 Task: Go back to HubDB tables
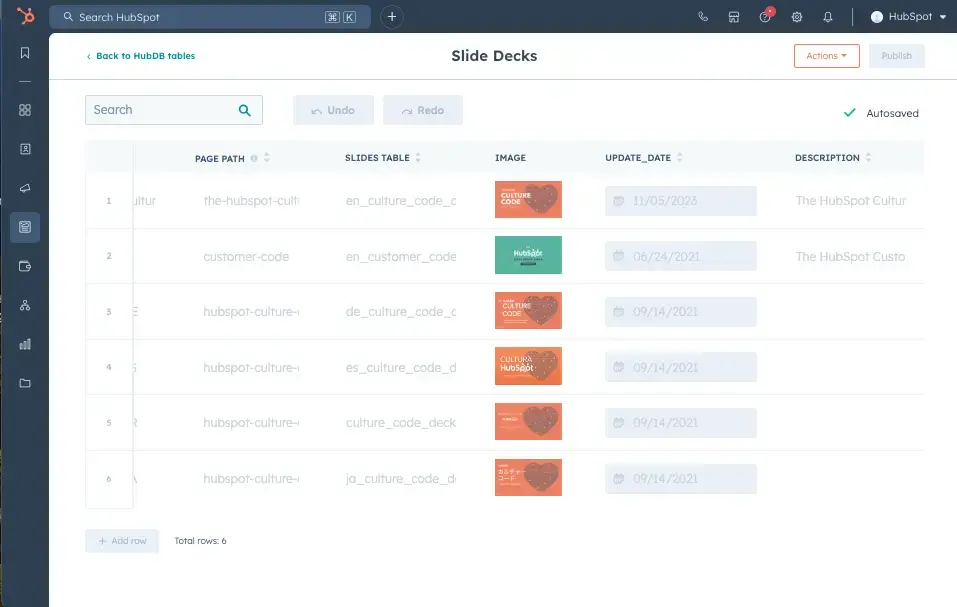(x=141, y=56)
